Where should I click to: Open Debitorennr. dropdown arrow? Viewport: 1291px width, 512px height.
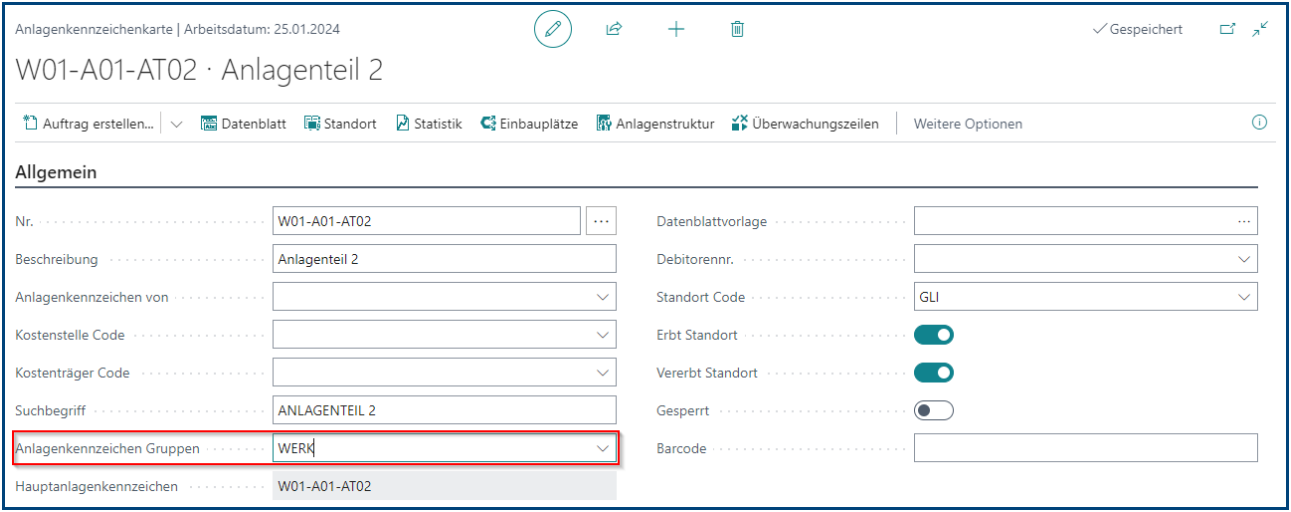[x=1244, y=259]
